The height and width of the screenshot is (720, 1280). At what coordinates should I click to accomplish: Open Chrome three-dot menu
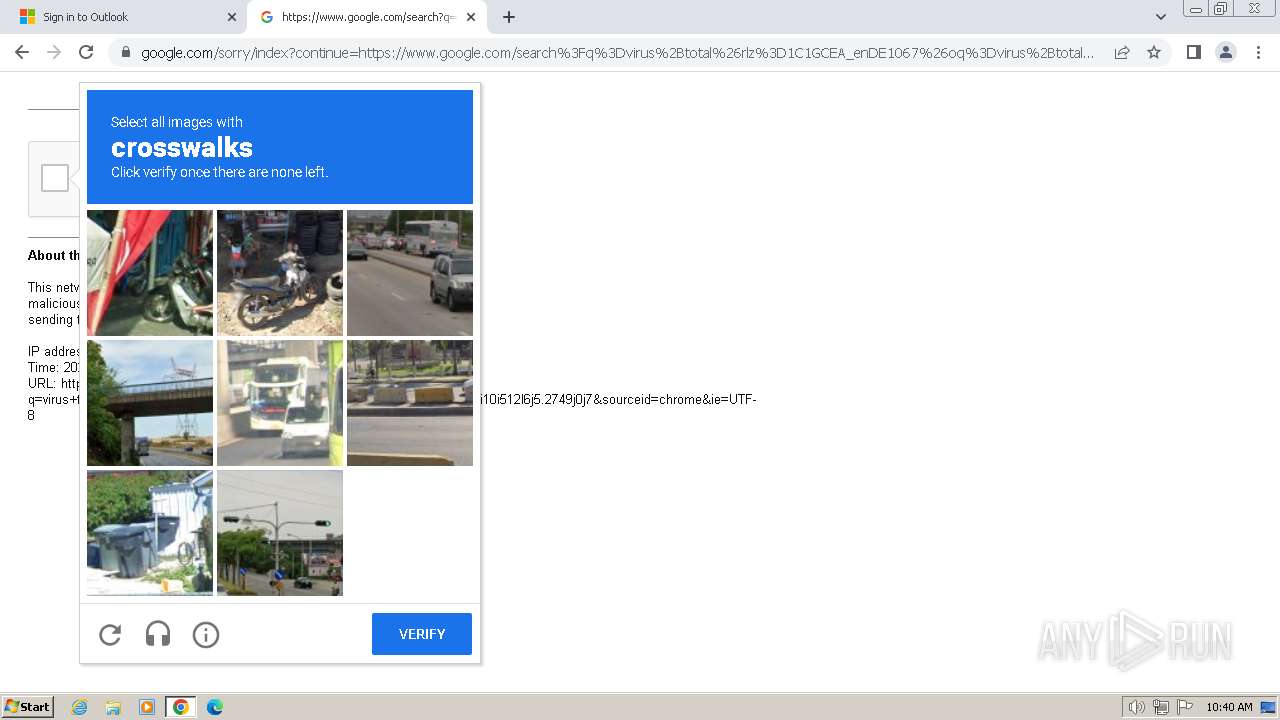coord(1258,52)
